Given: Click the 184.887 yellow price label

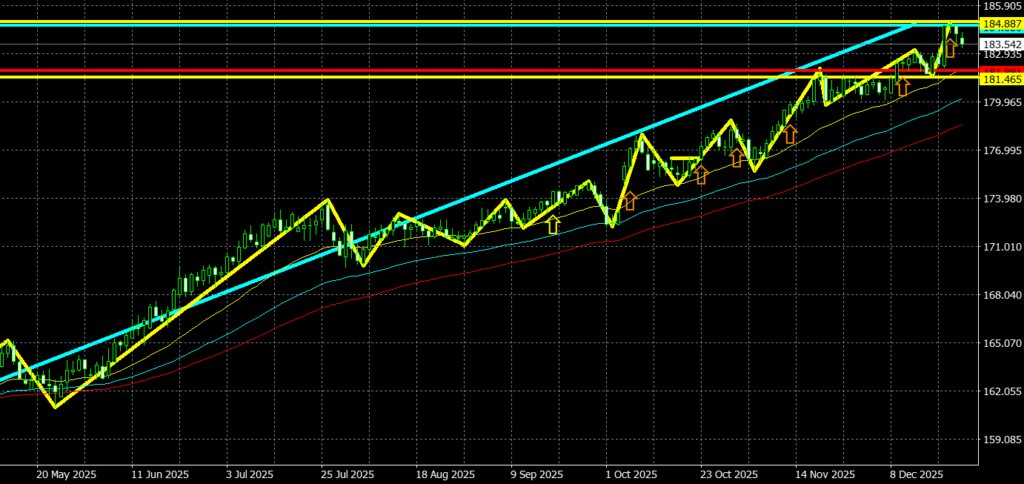Looking at the screenshot, I should pos(1000,23).
